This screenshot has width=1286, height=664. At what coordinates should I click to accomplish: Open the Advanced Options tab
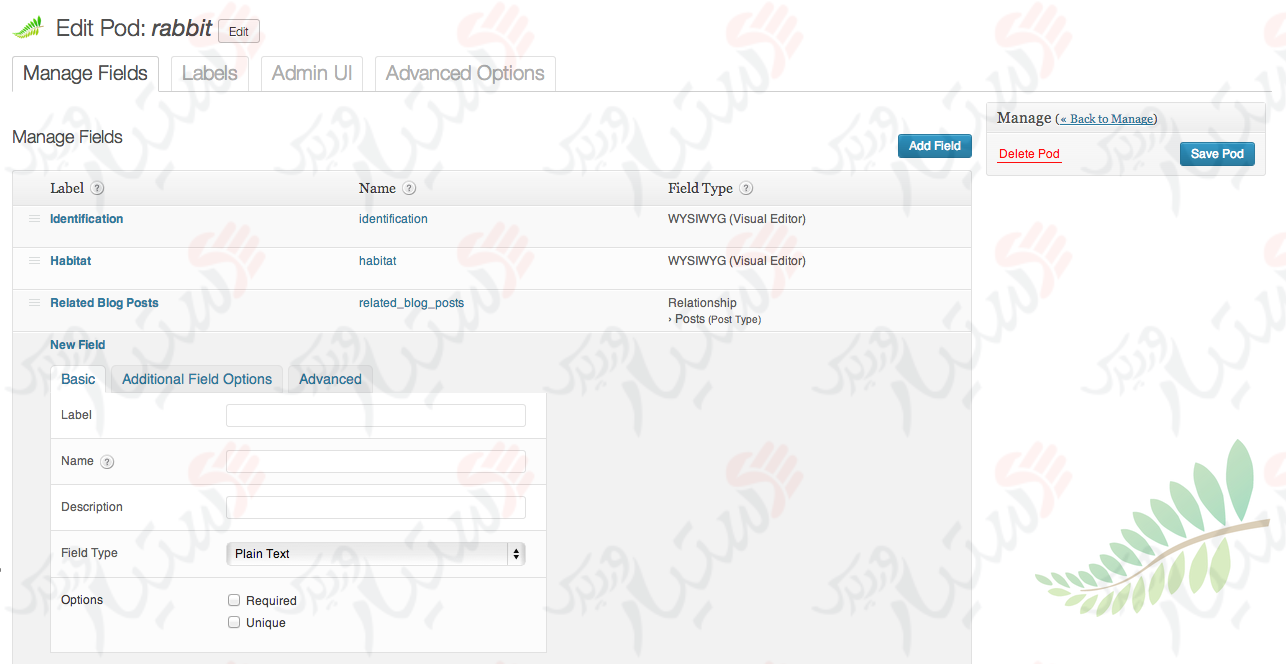(464, 73)
